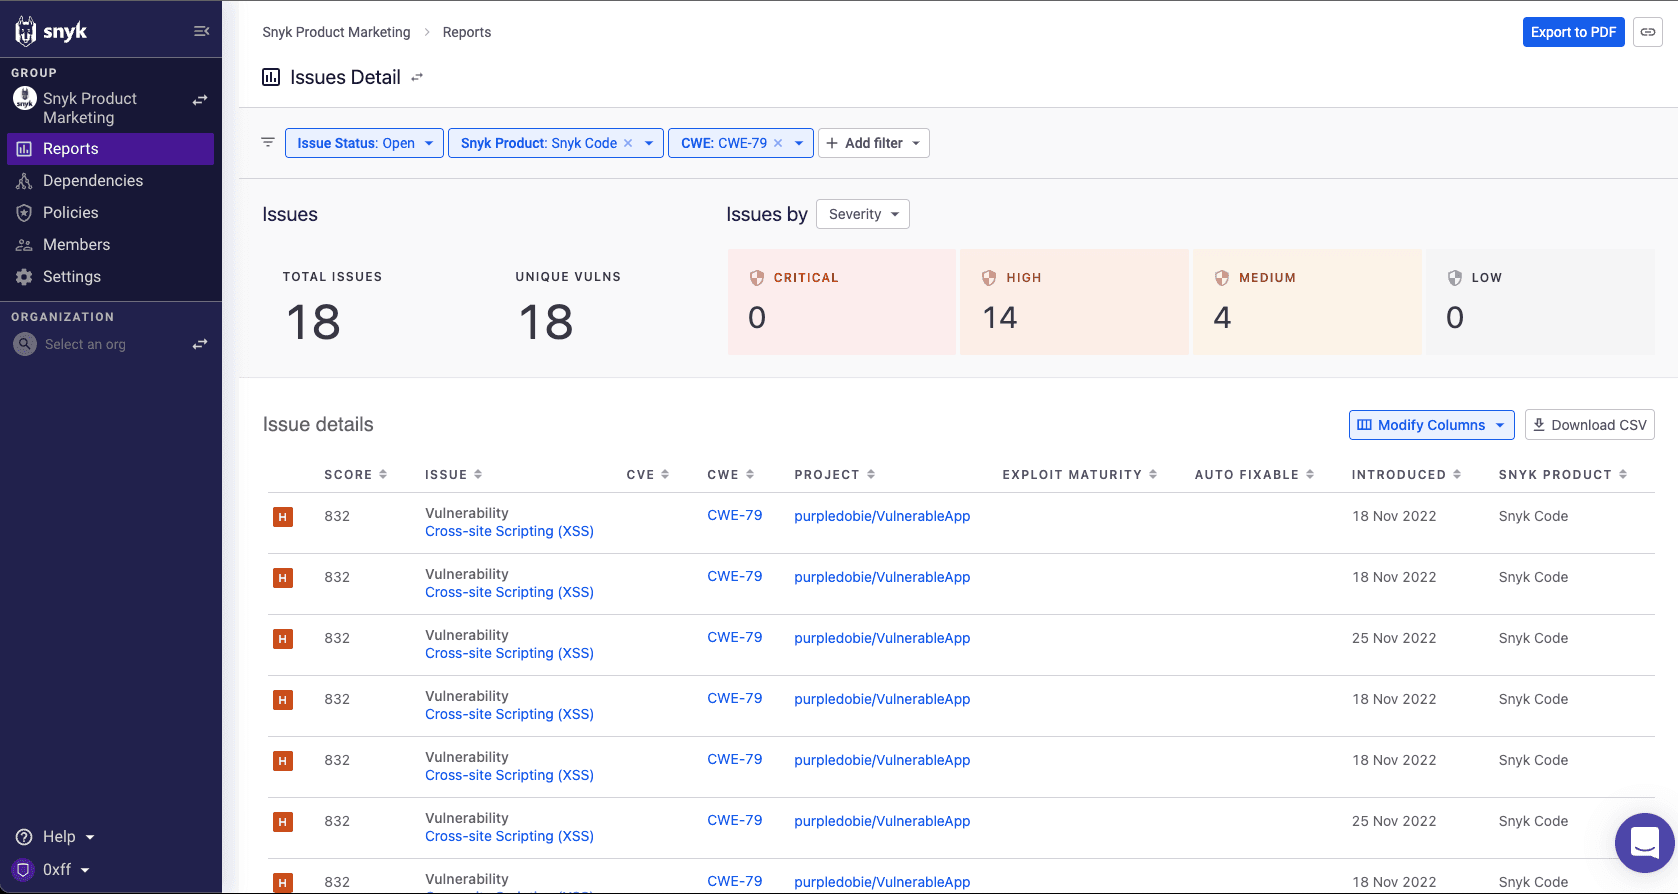Click the Medium severity card showing 4
Screen dimensions: 1678x894
click(1307, 302)
